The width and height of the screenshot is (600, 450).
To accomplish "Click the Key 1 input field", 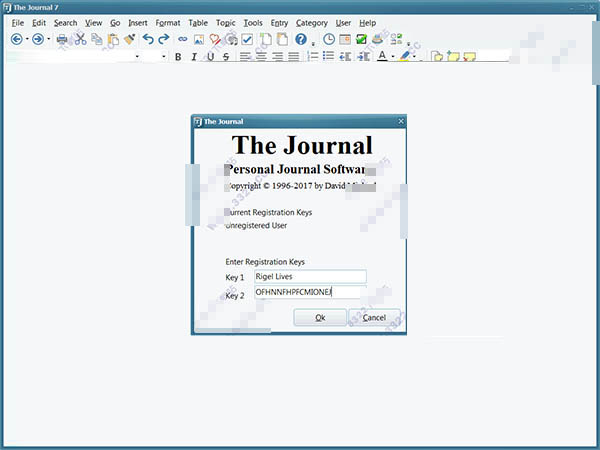I will pyautogui.click(x=310, y=276).
